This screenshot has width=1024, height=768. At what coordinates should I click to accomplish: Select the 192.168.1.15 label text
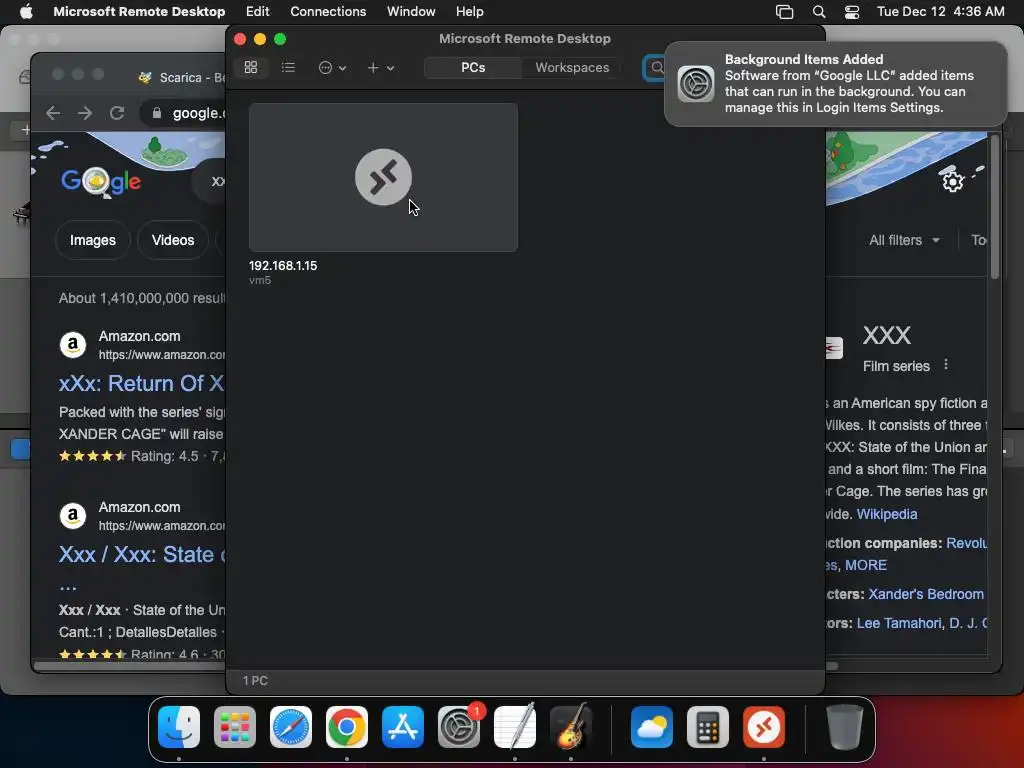pyautogui.click(x=283, y=266)
